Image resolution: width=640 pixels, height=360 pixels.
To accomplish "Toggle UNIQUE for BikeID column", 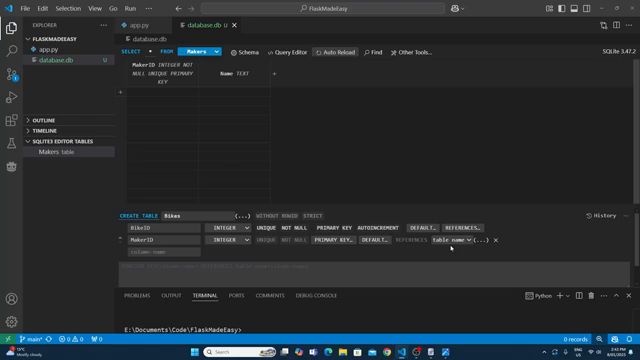I will tap(266, 228).
